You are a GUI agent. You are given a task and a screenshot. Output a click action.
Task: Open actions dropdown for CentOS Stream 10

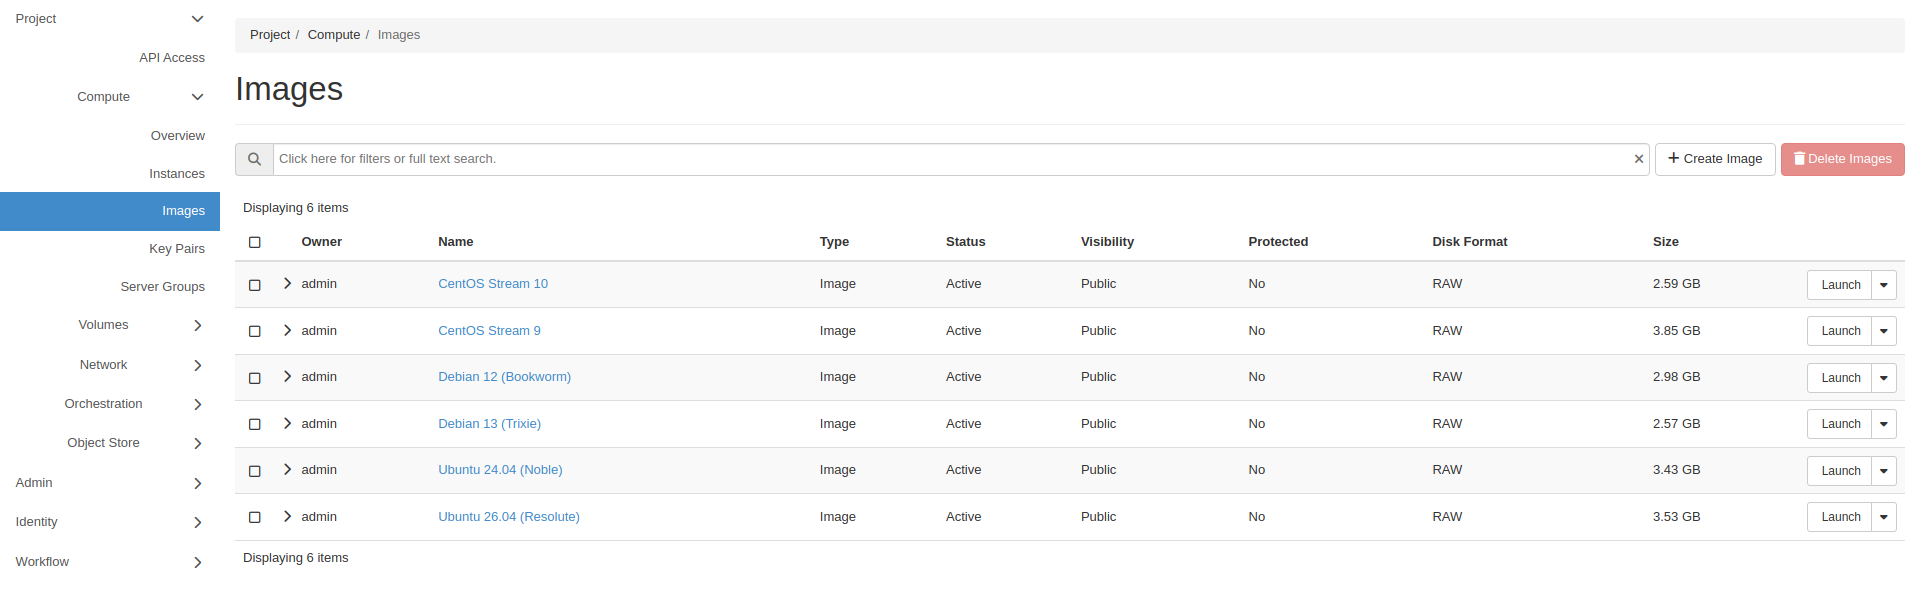pos(1884,285)
